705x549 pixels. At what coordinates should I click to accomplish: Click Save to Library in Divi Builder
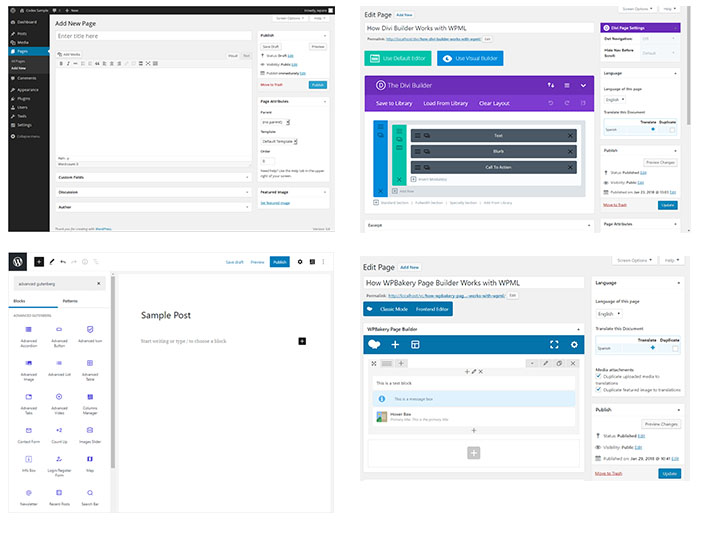tap(394, 103)
